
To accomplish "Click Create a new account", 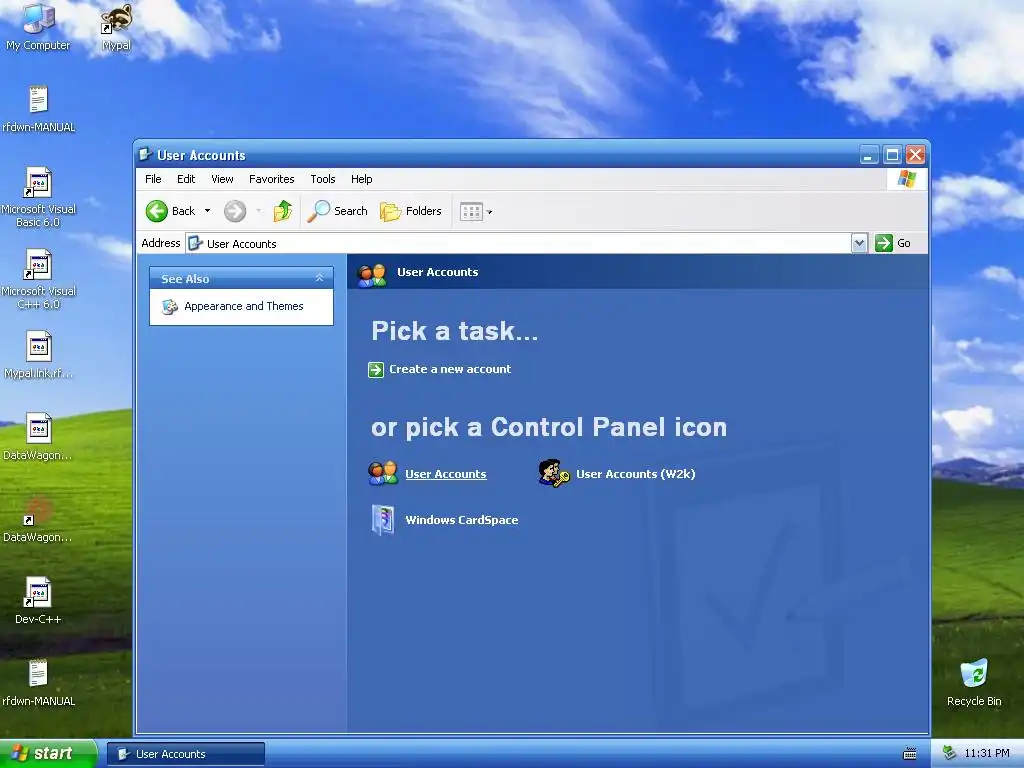I will pyautogui.click(x=450, y=369).
